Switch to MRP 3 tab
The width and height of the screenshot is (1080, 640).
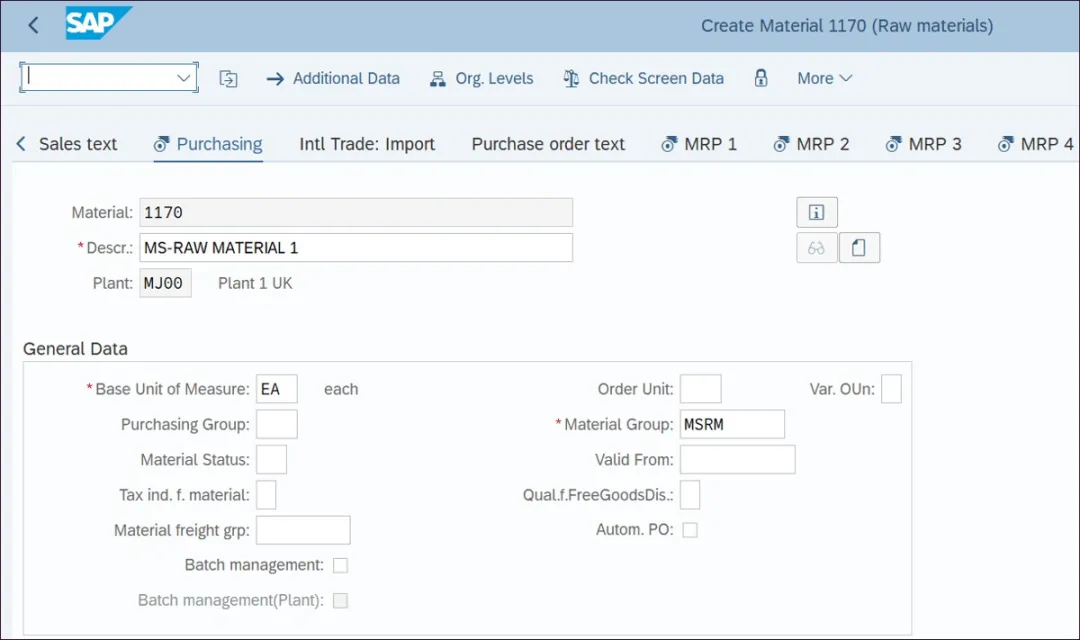[924, 144]
